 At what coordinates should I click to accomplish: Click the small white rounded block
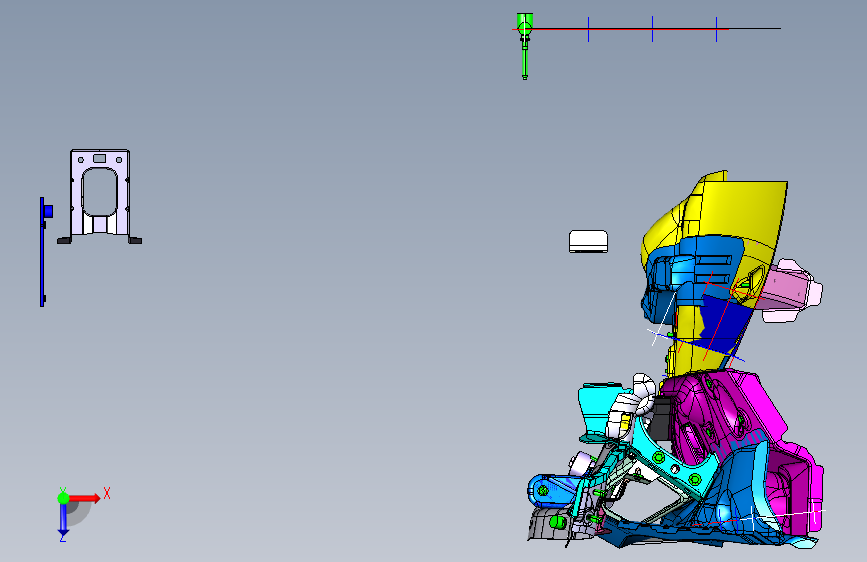tap(588, 242)
